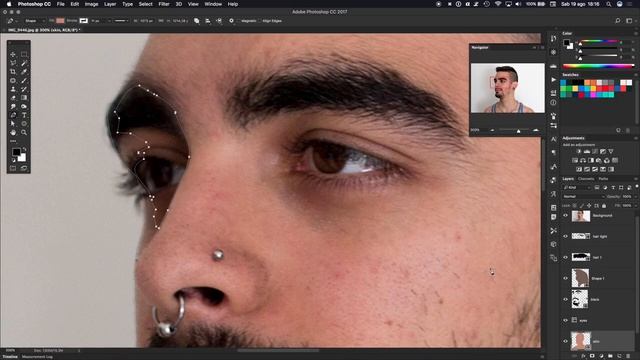Add a Brightness/Contrast adjustment
640x360 pixels.
pos(578,151)
